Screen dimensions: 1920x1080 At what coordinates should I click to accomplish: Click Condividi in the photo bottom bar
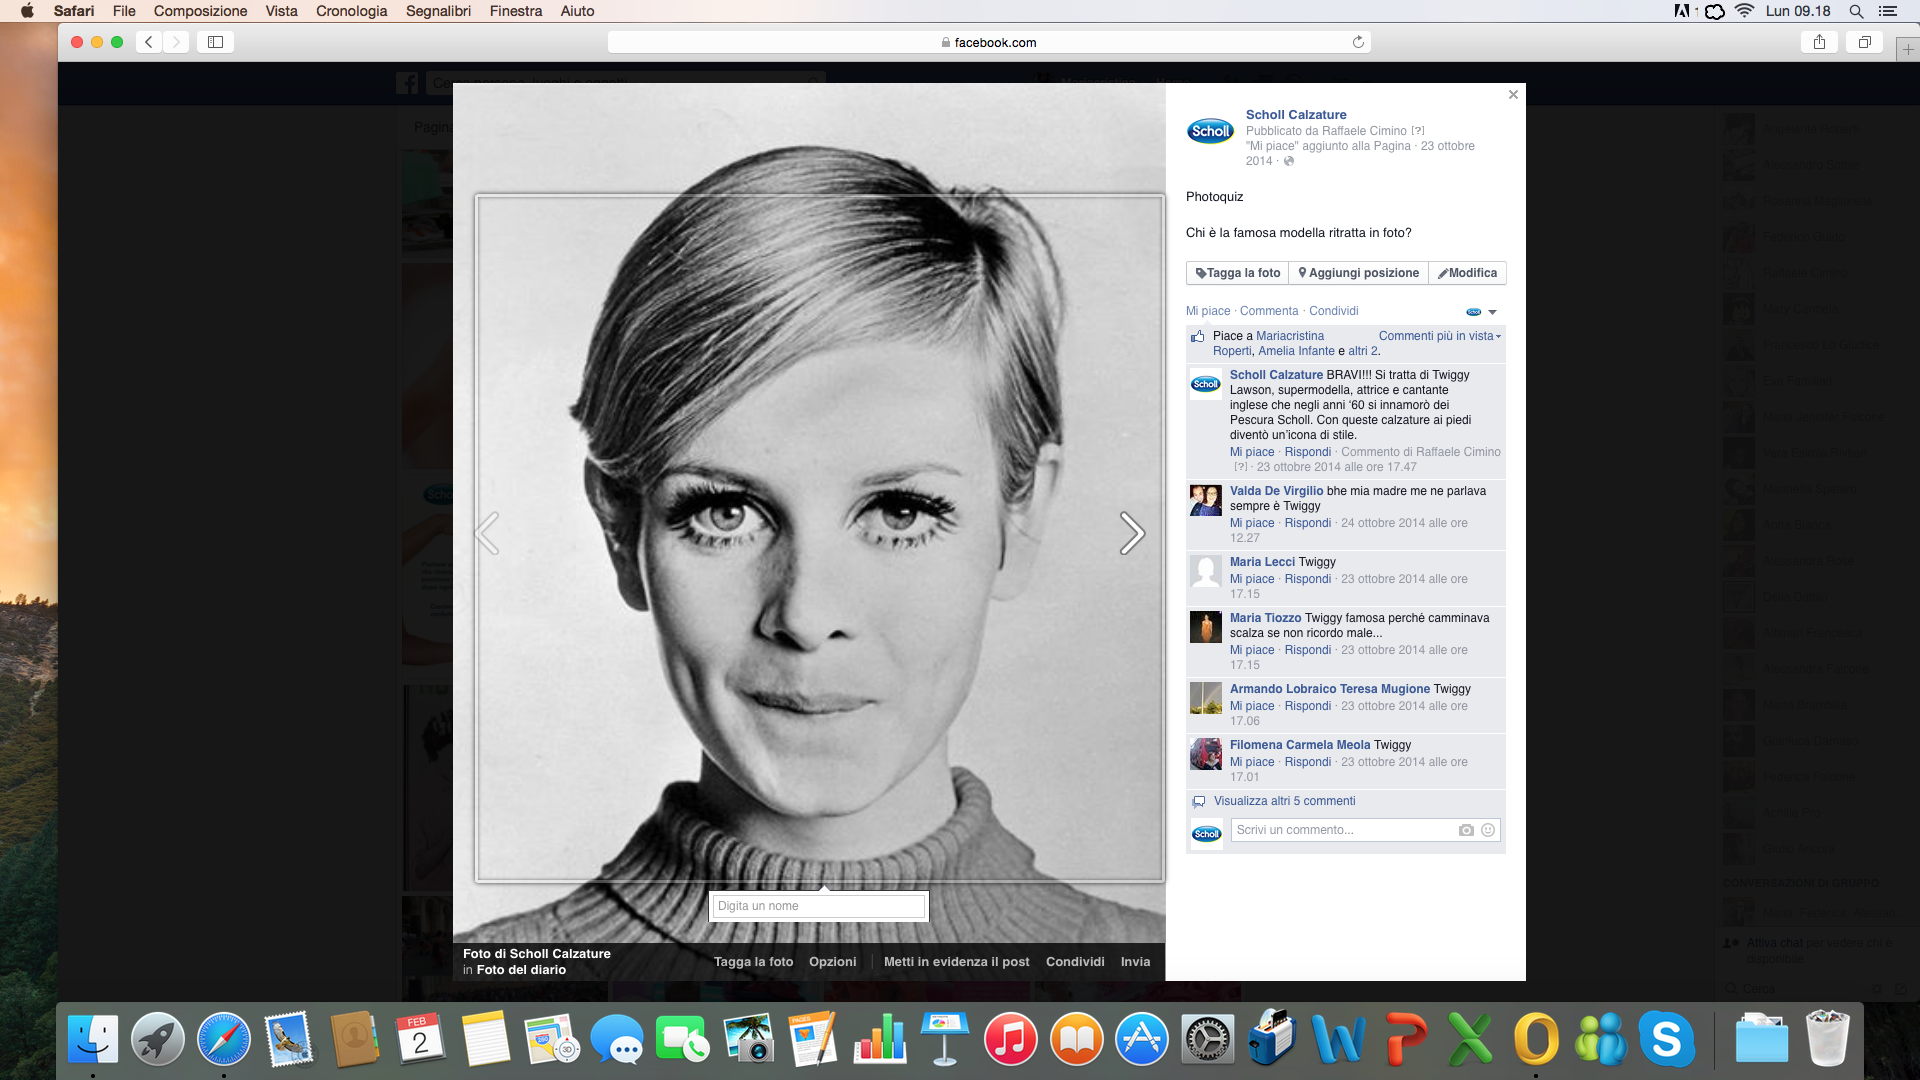pos(1075,962)
